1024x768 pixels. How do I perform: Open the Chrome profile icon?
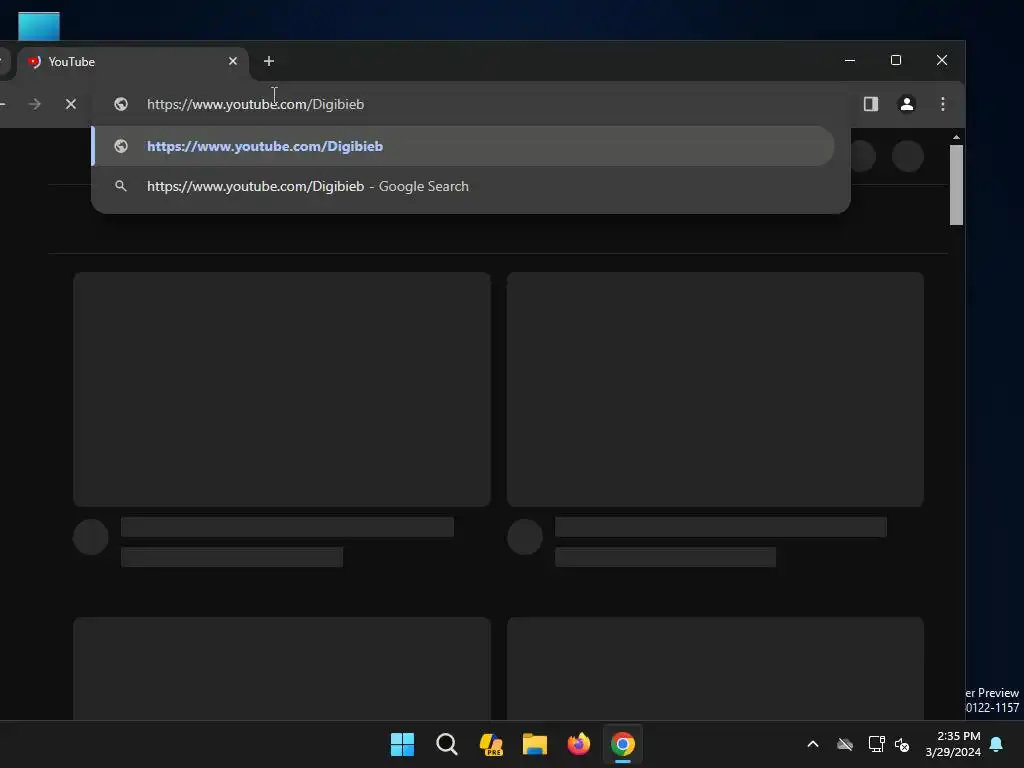click(x=906, y=104)
